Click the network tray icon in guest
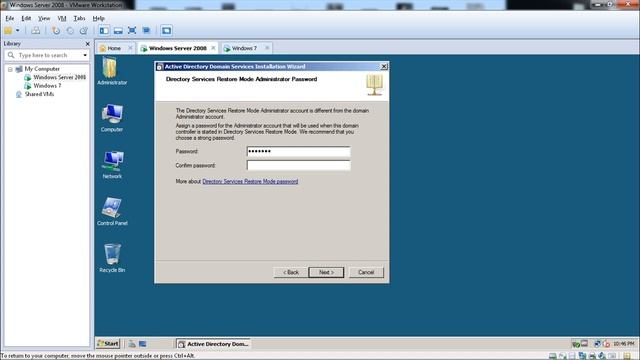The height and width of the screenshot is (360, 640). [x=597, y=344]
